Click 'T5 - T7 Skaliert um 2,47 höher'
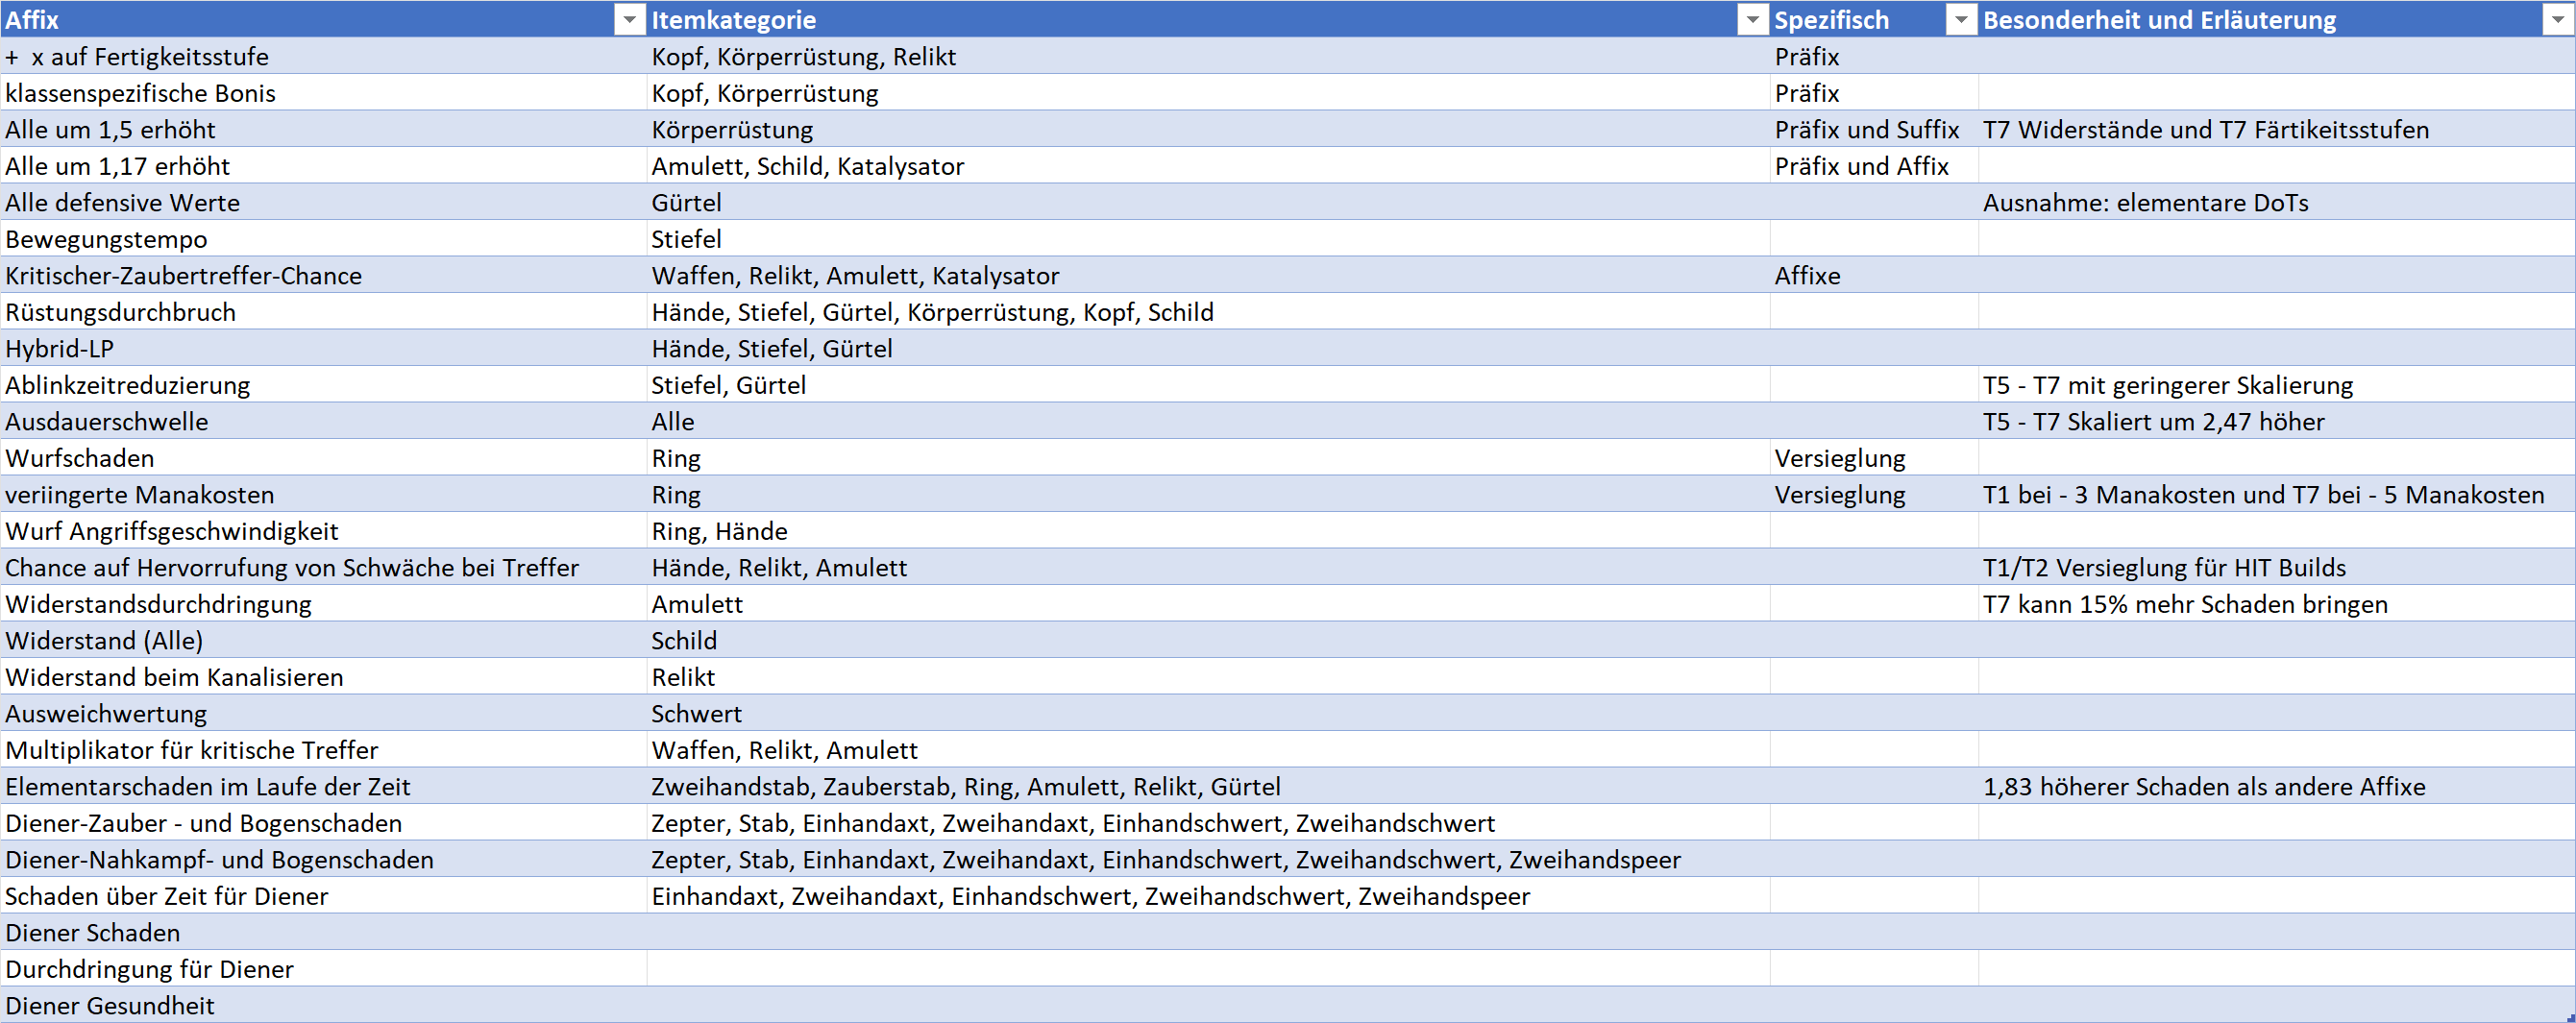Screen dimensions: 2576x1023 [x=2276, y=421]
